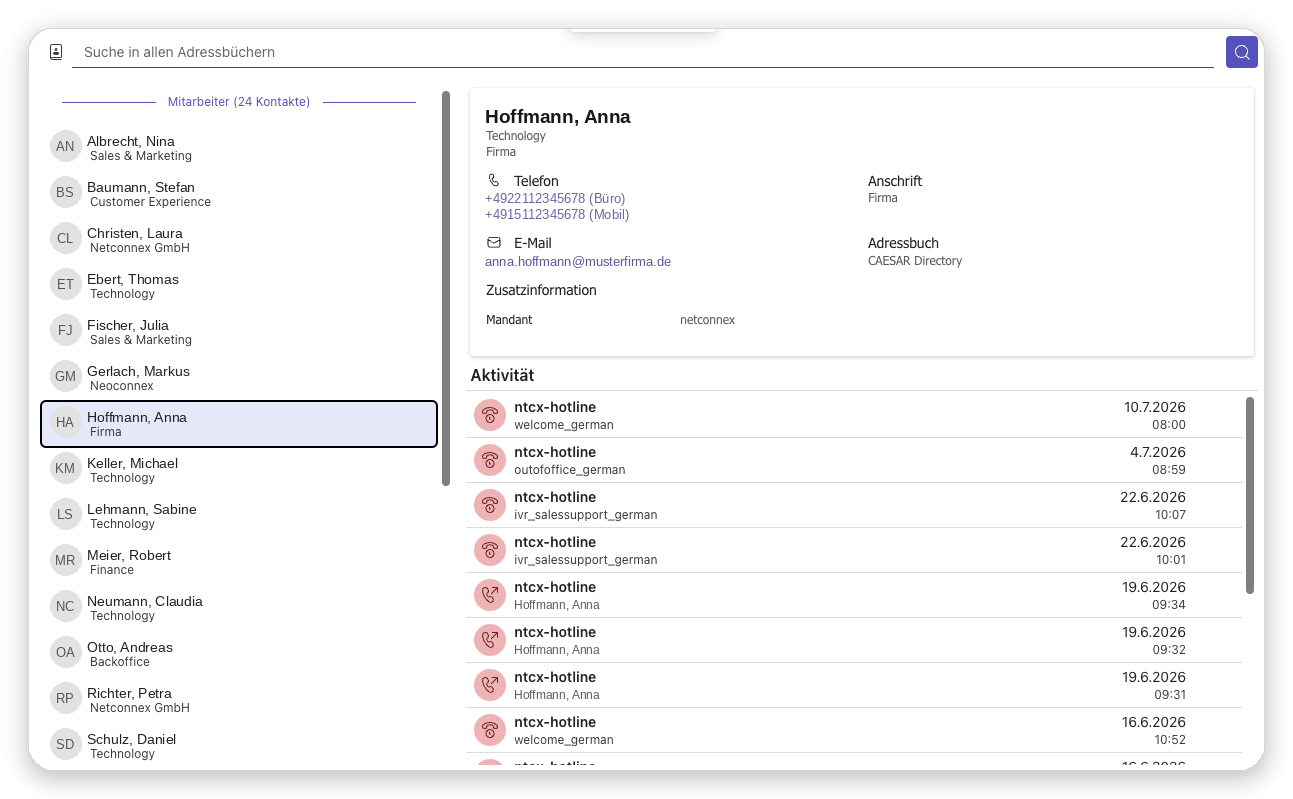Select contact Lehmann, Sabine
This screenshot has height=799, width=1293.
pyautogui.click(x=239, y=516)
